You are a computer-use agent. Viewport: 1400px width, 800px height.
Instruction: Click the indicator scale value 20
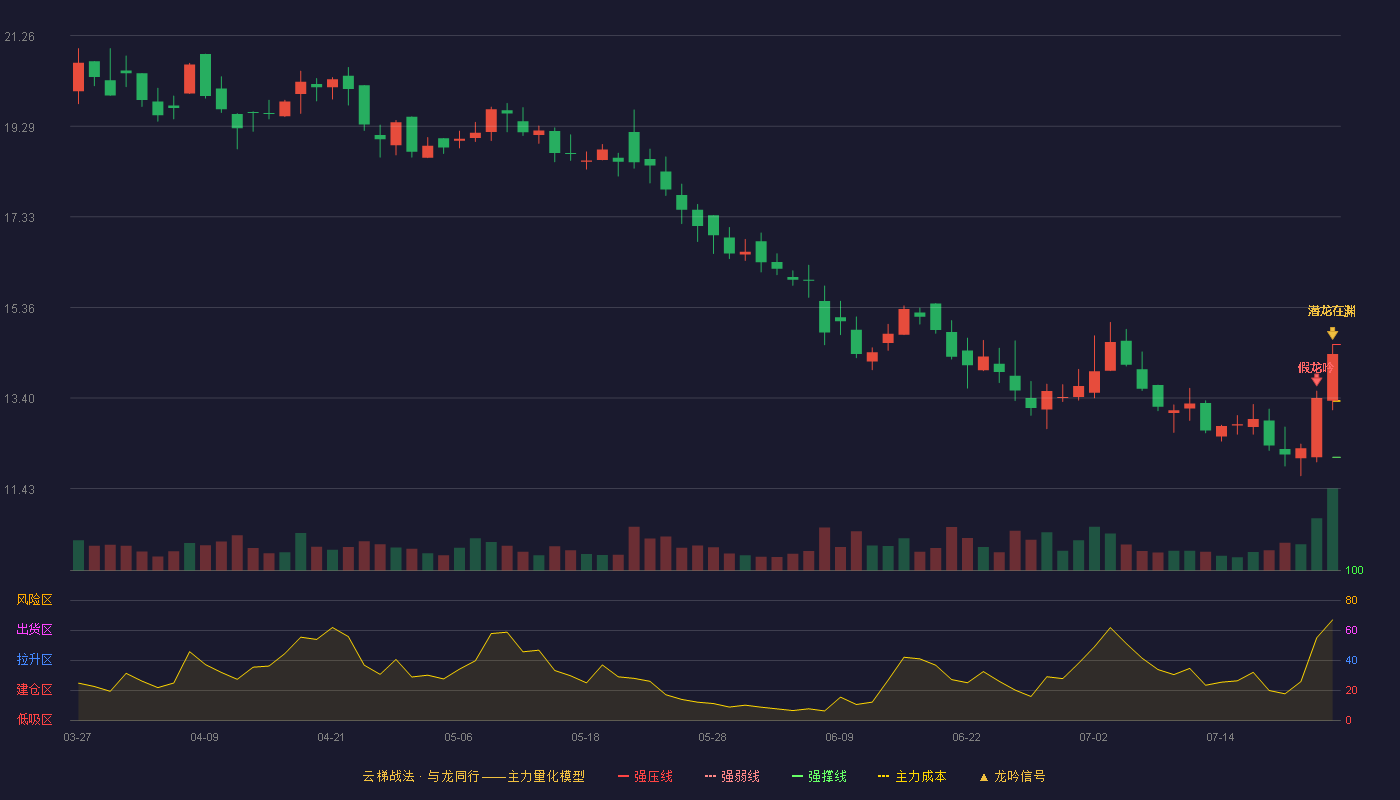[x=1351, y=690]
